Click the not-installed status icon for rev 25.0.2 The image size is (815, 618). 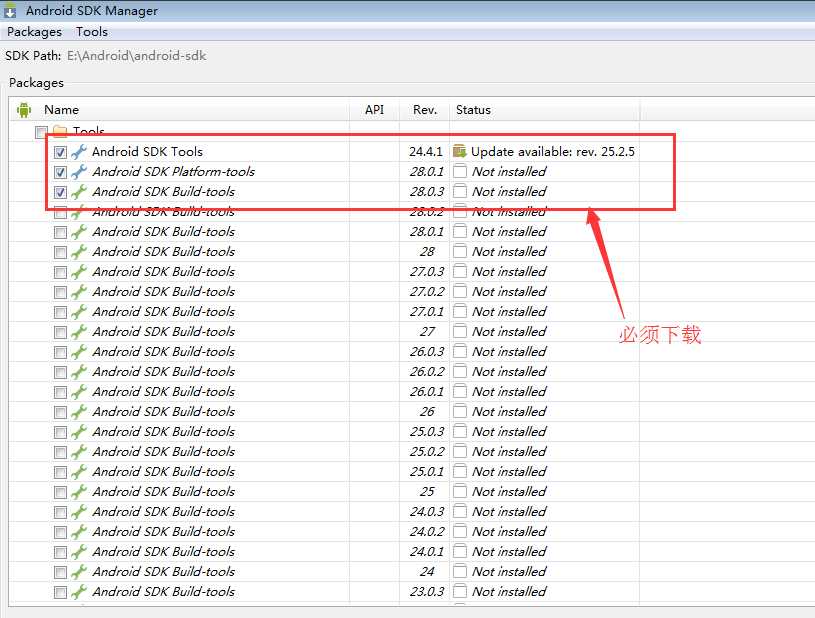tap(459, 452)
